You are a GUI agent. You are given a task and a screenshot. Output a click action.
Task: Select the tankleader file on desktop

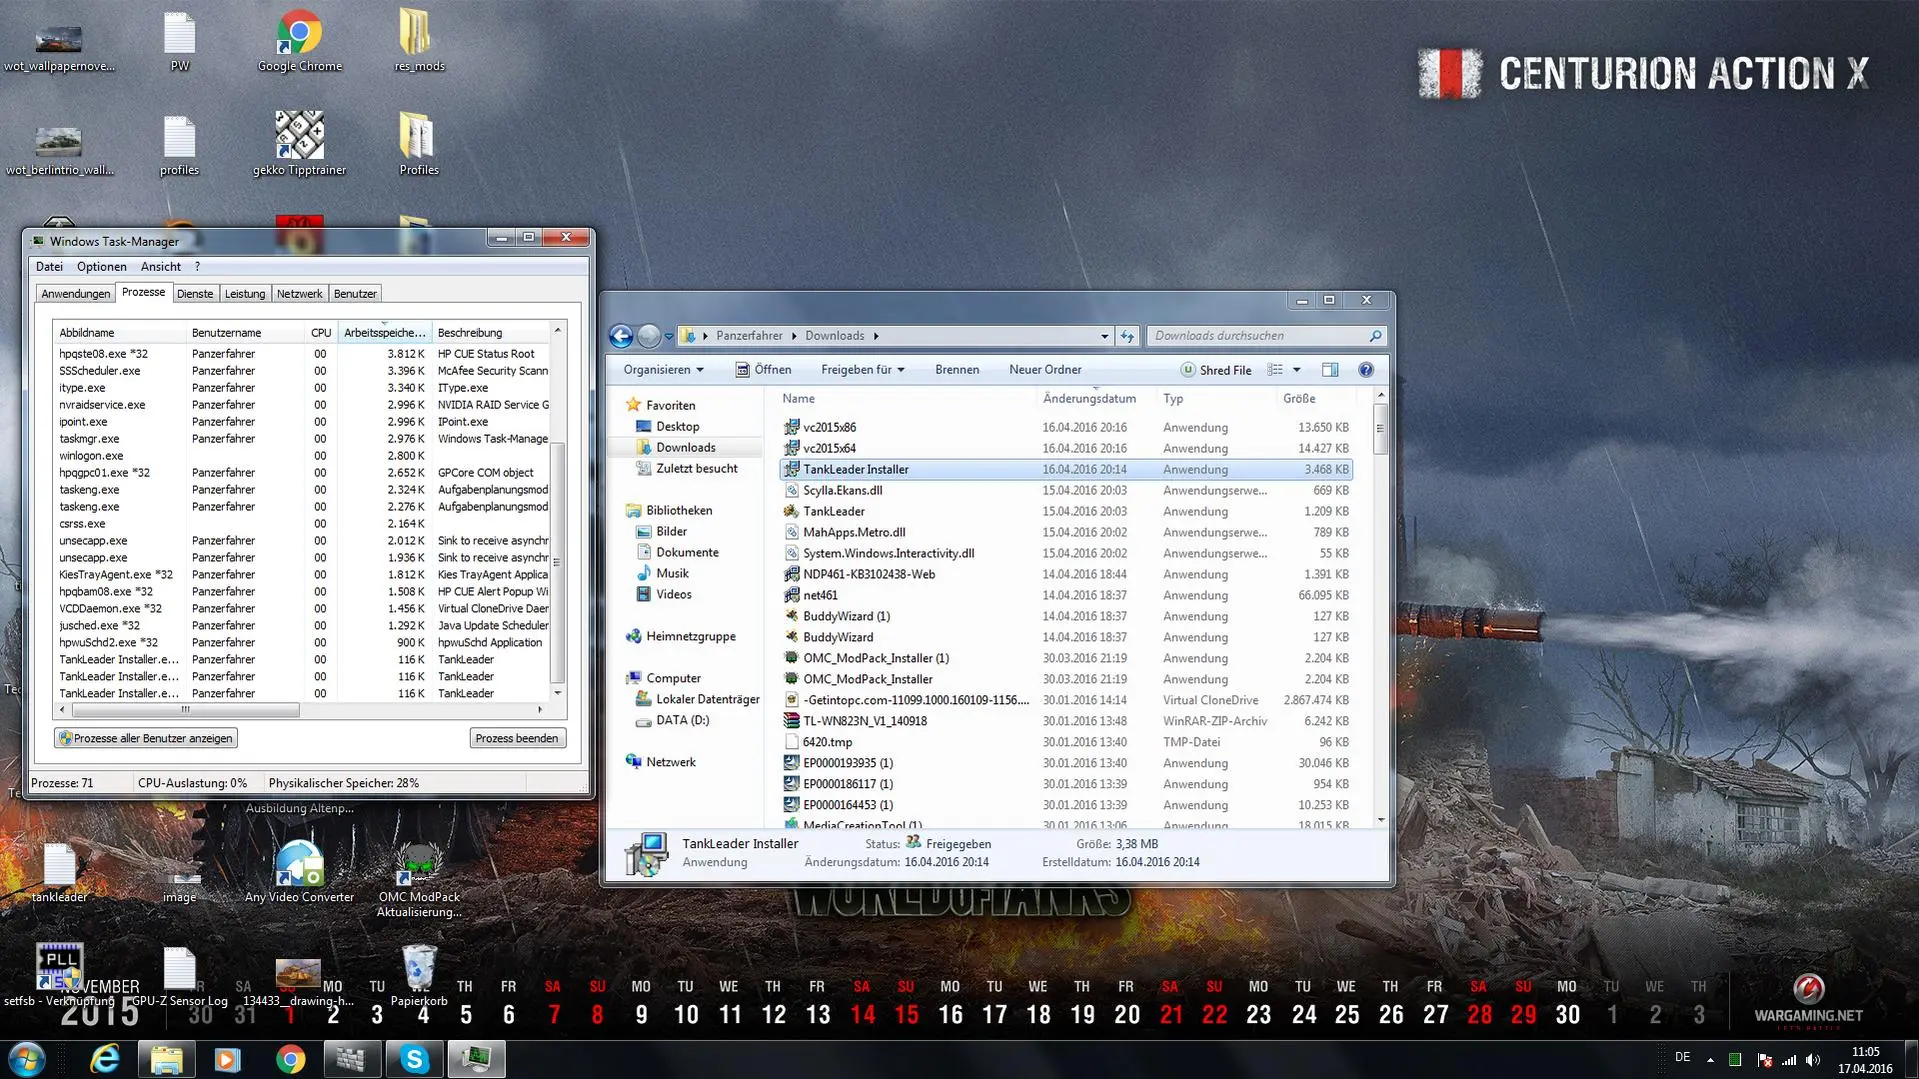click(x=59, y=872)
